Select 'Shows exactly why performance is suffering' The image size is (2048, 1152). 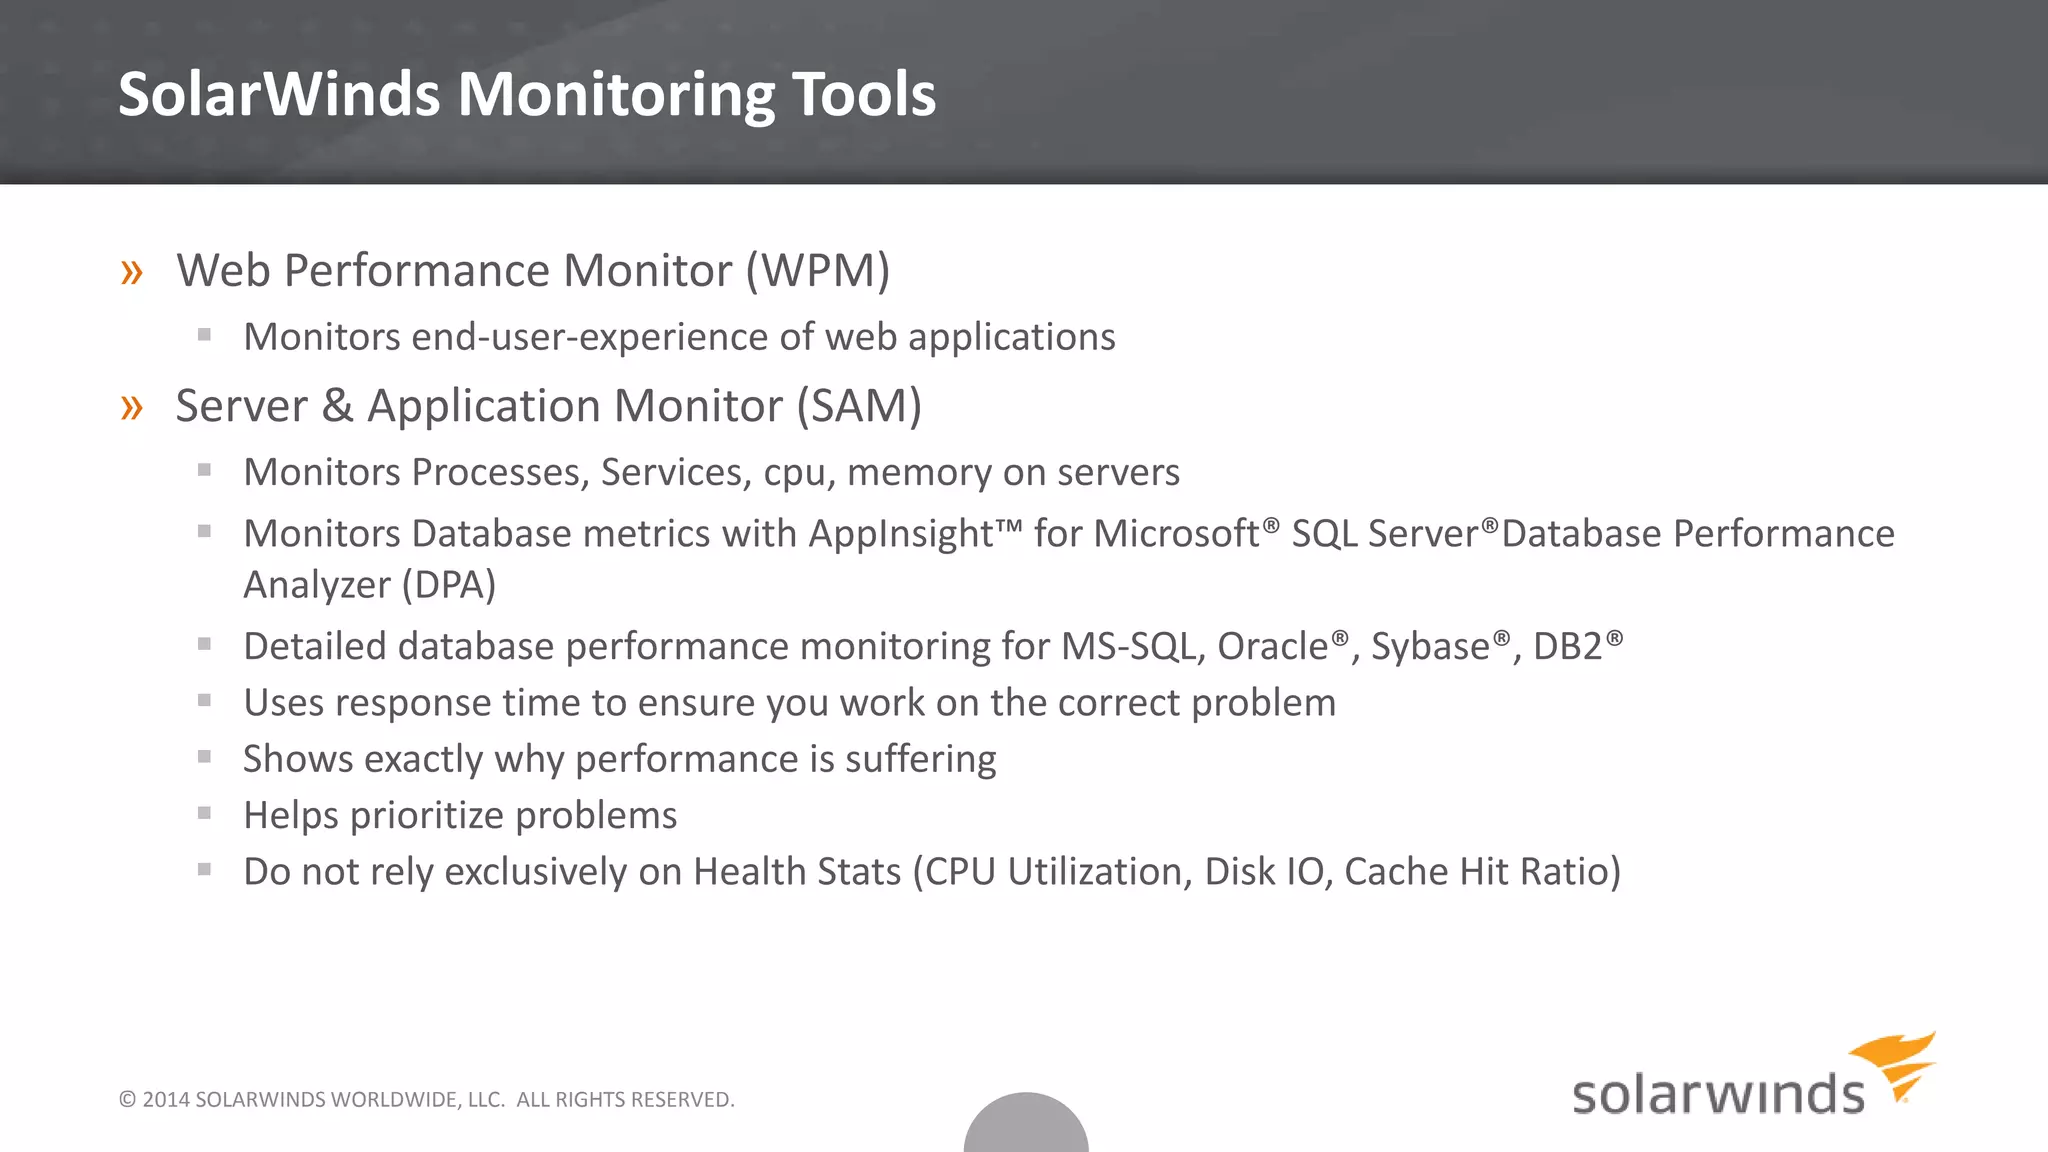click(619, 759)
